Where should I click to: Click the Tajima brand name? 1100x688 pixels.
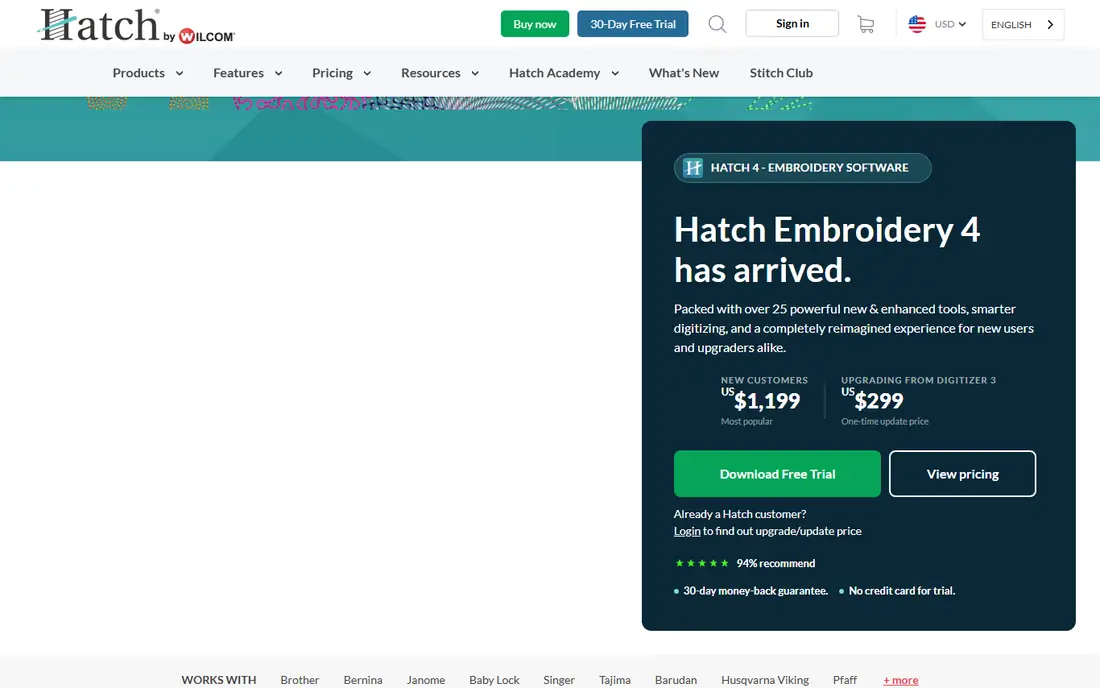pos(615,680)
